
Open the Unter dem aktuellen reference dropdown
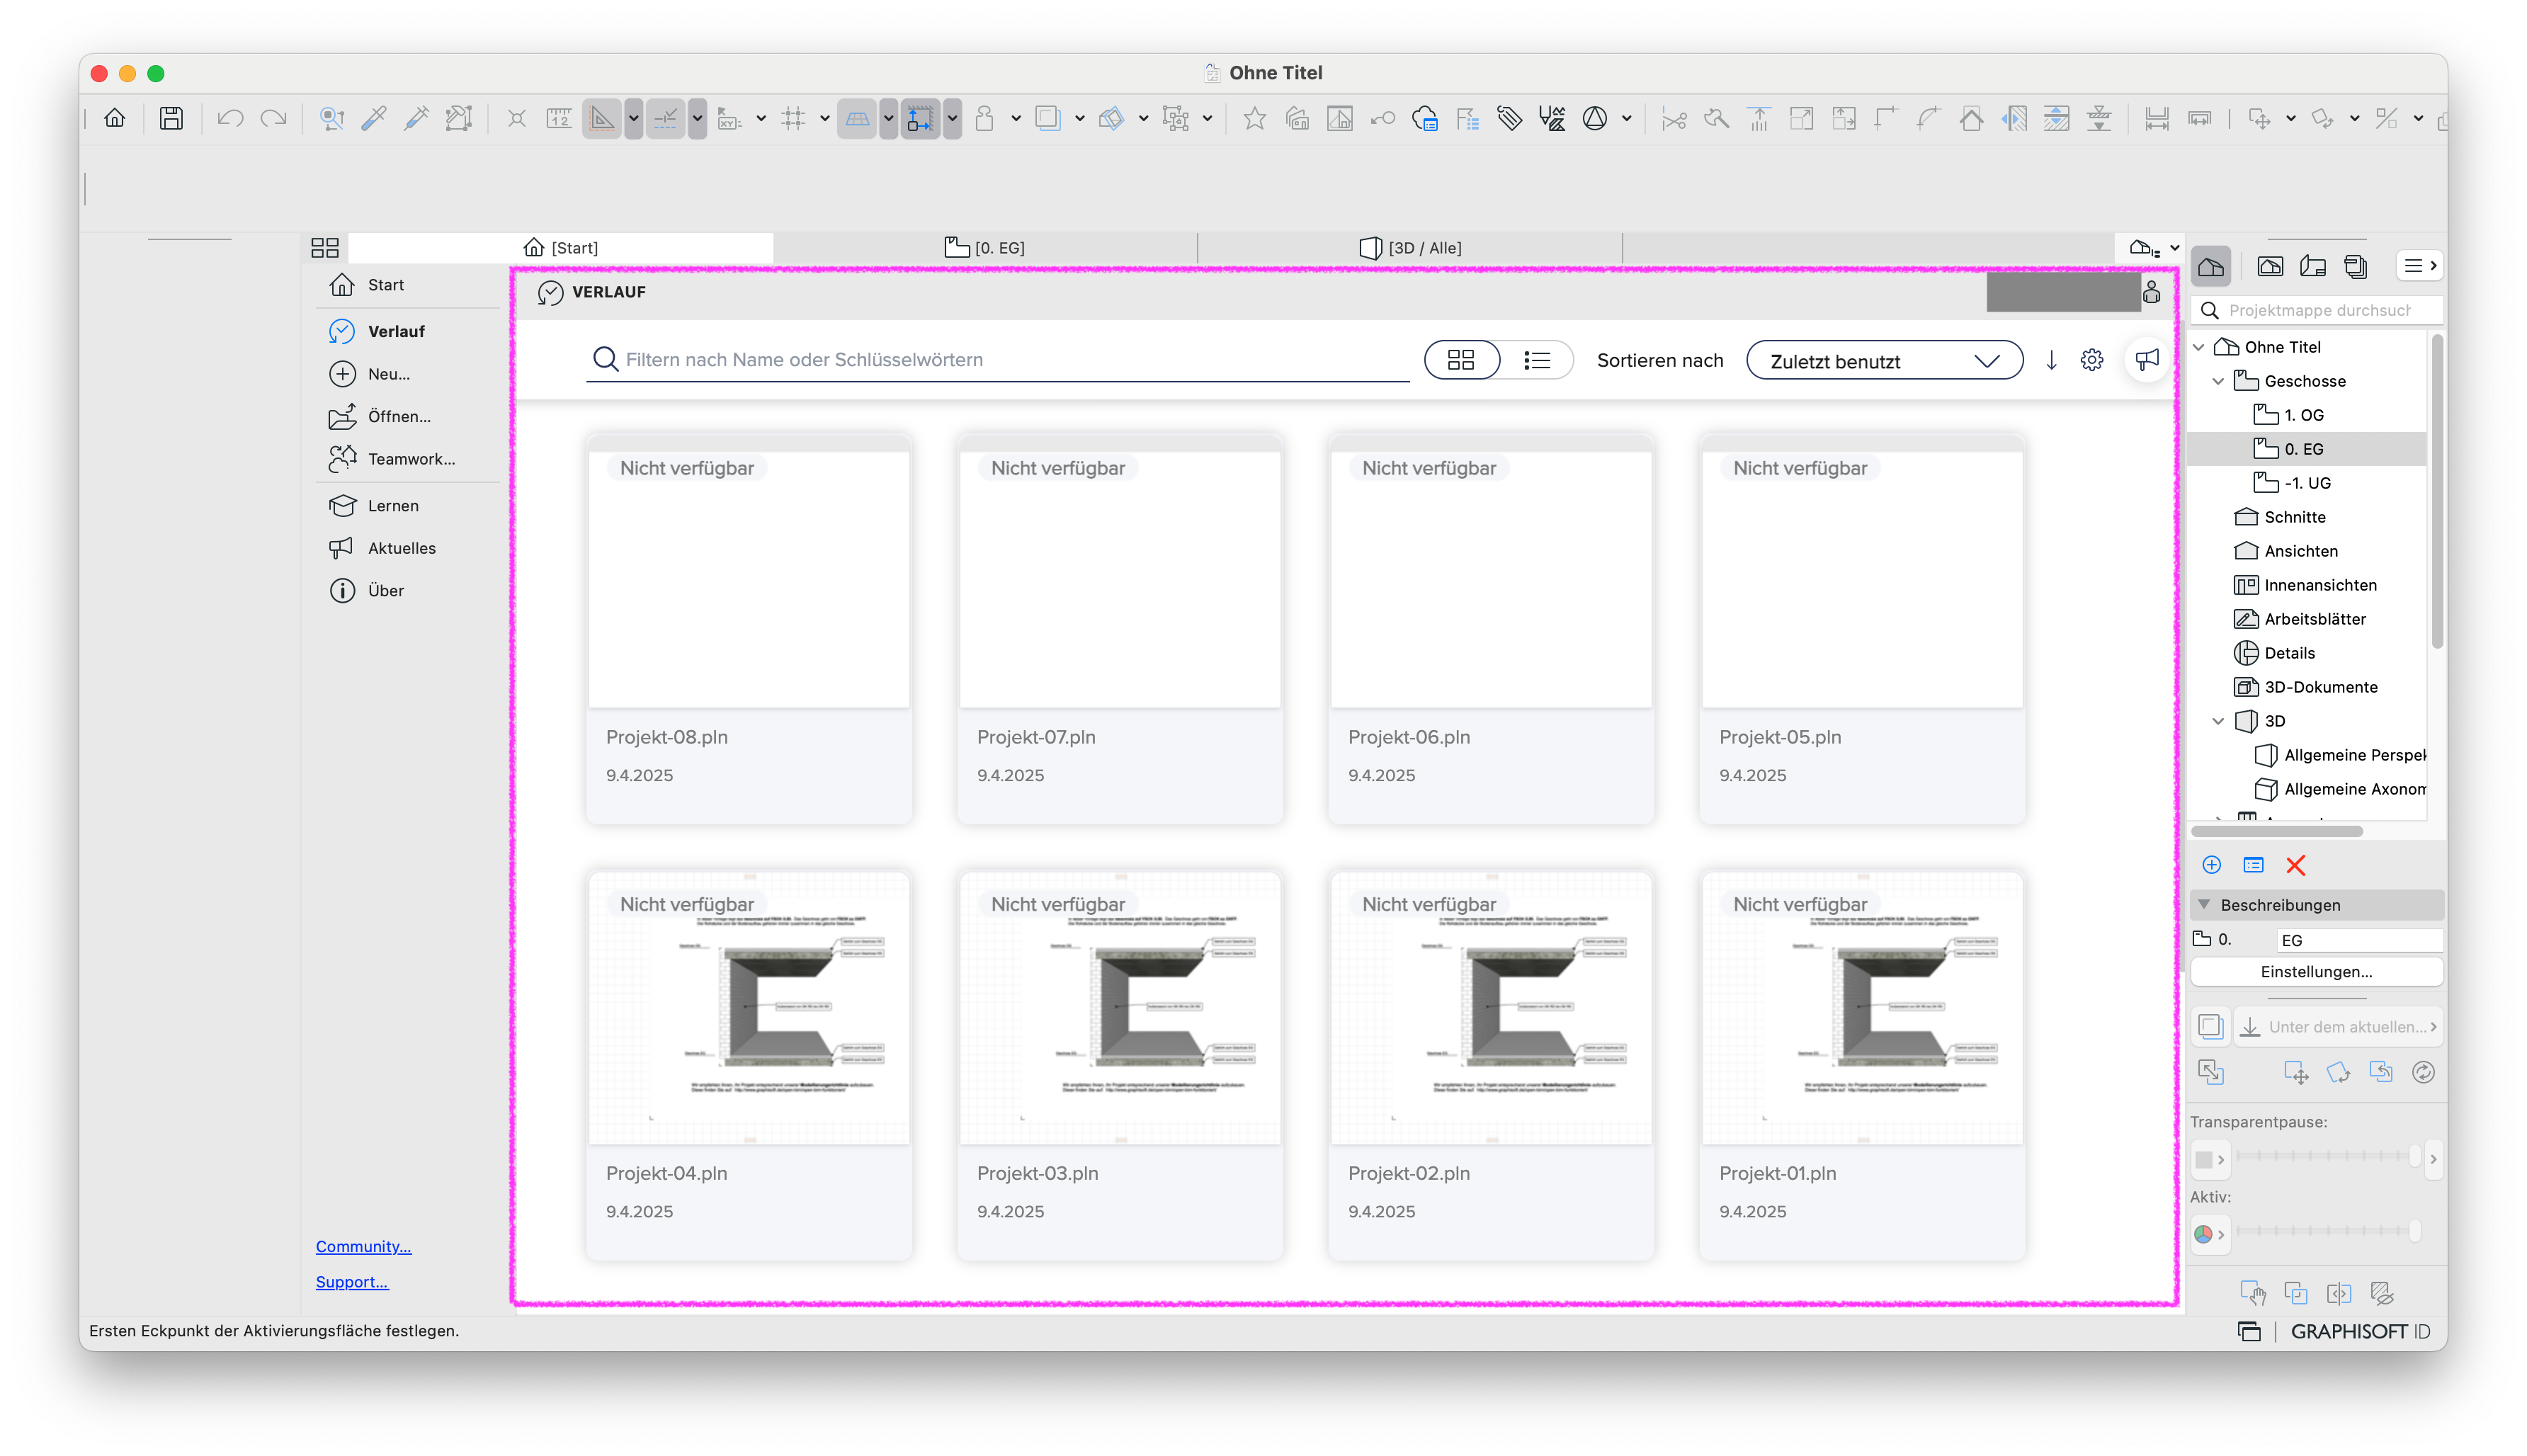2338,1026
